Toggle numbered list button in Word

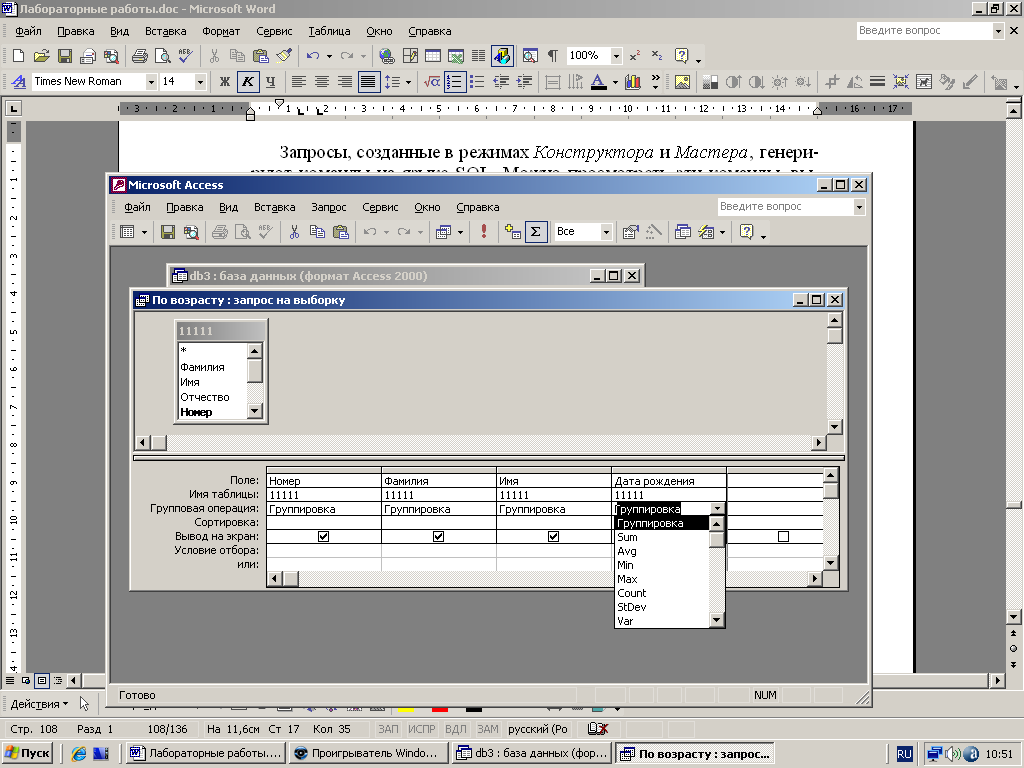point(454,82)
